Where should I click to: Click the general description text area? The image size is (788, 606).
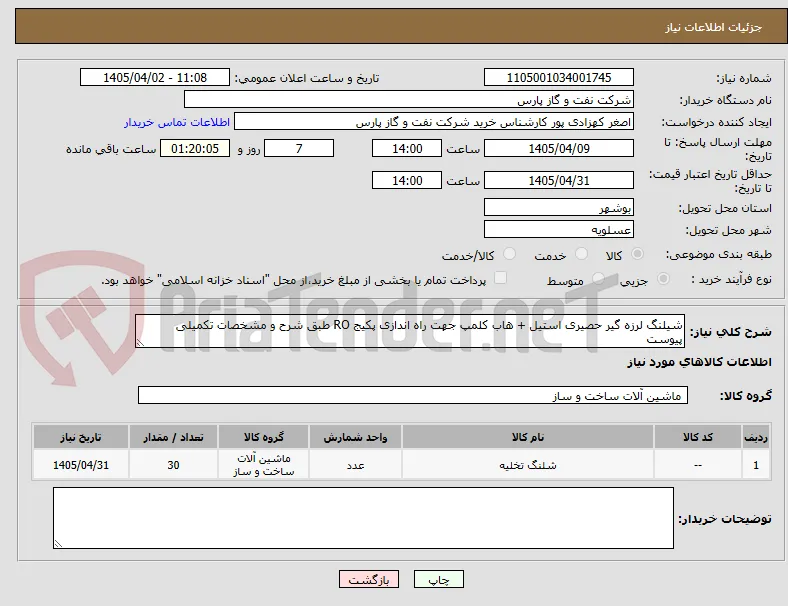tap(410, 331)
